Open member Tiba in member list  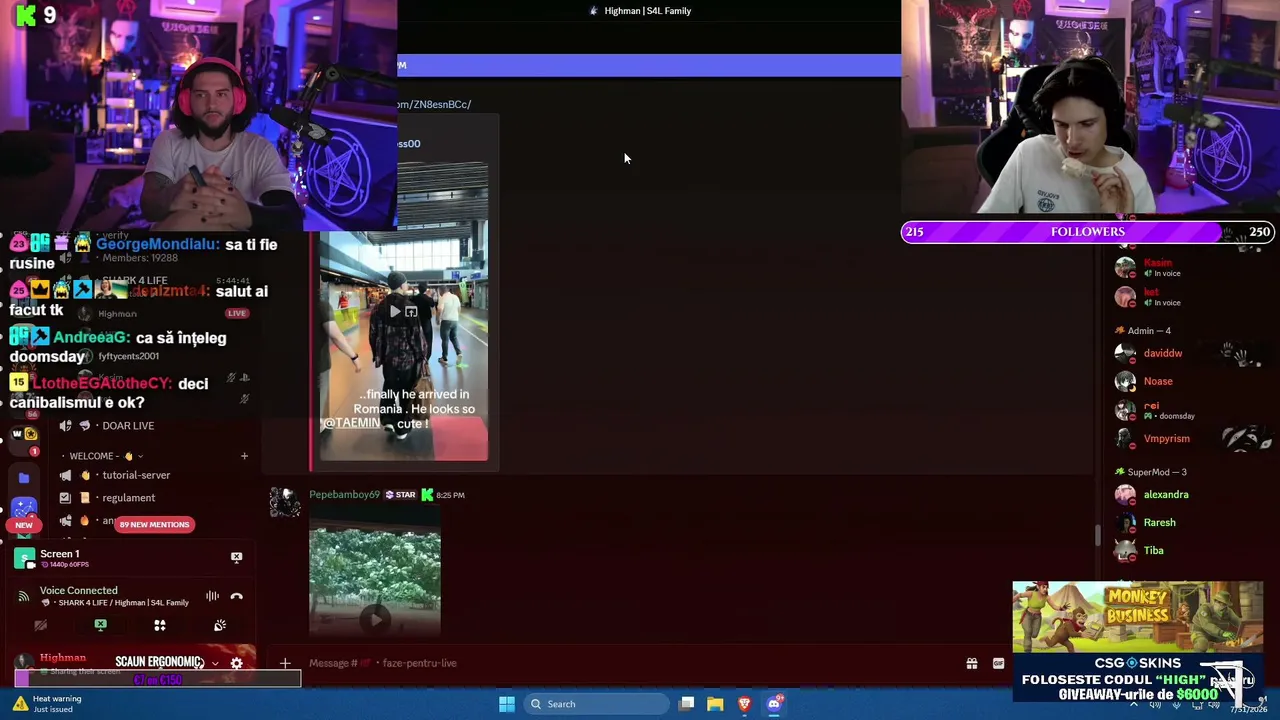point(1154,551)
